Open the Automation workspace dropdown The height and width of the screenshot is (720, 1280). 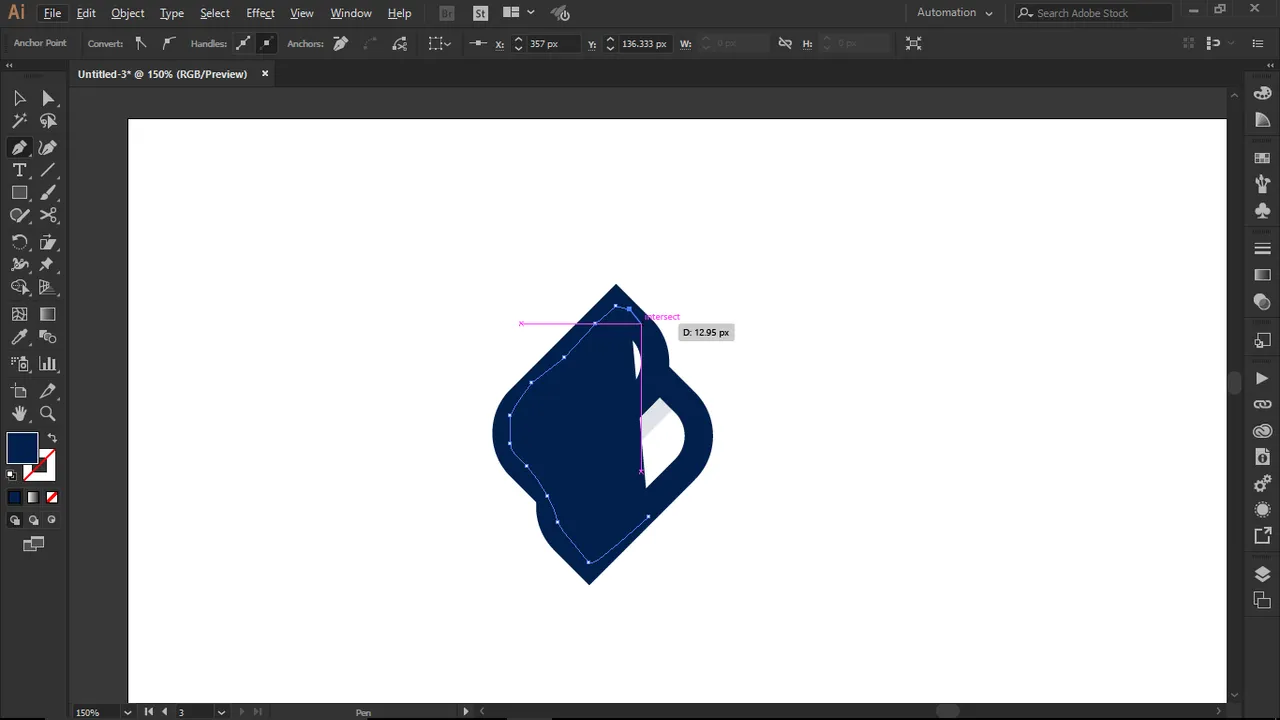point(955,13)
